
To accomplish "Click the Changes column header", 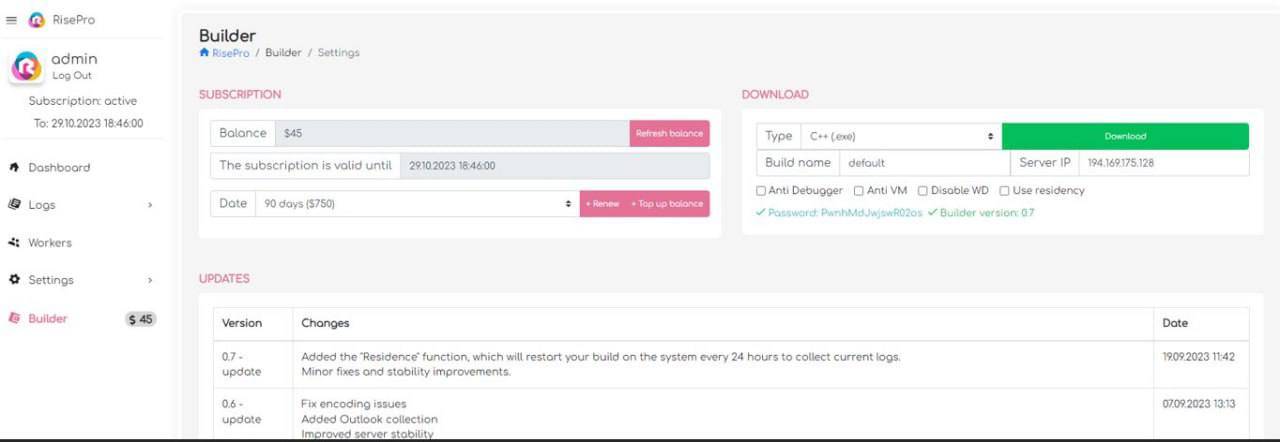I will (325, 323).
